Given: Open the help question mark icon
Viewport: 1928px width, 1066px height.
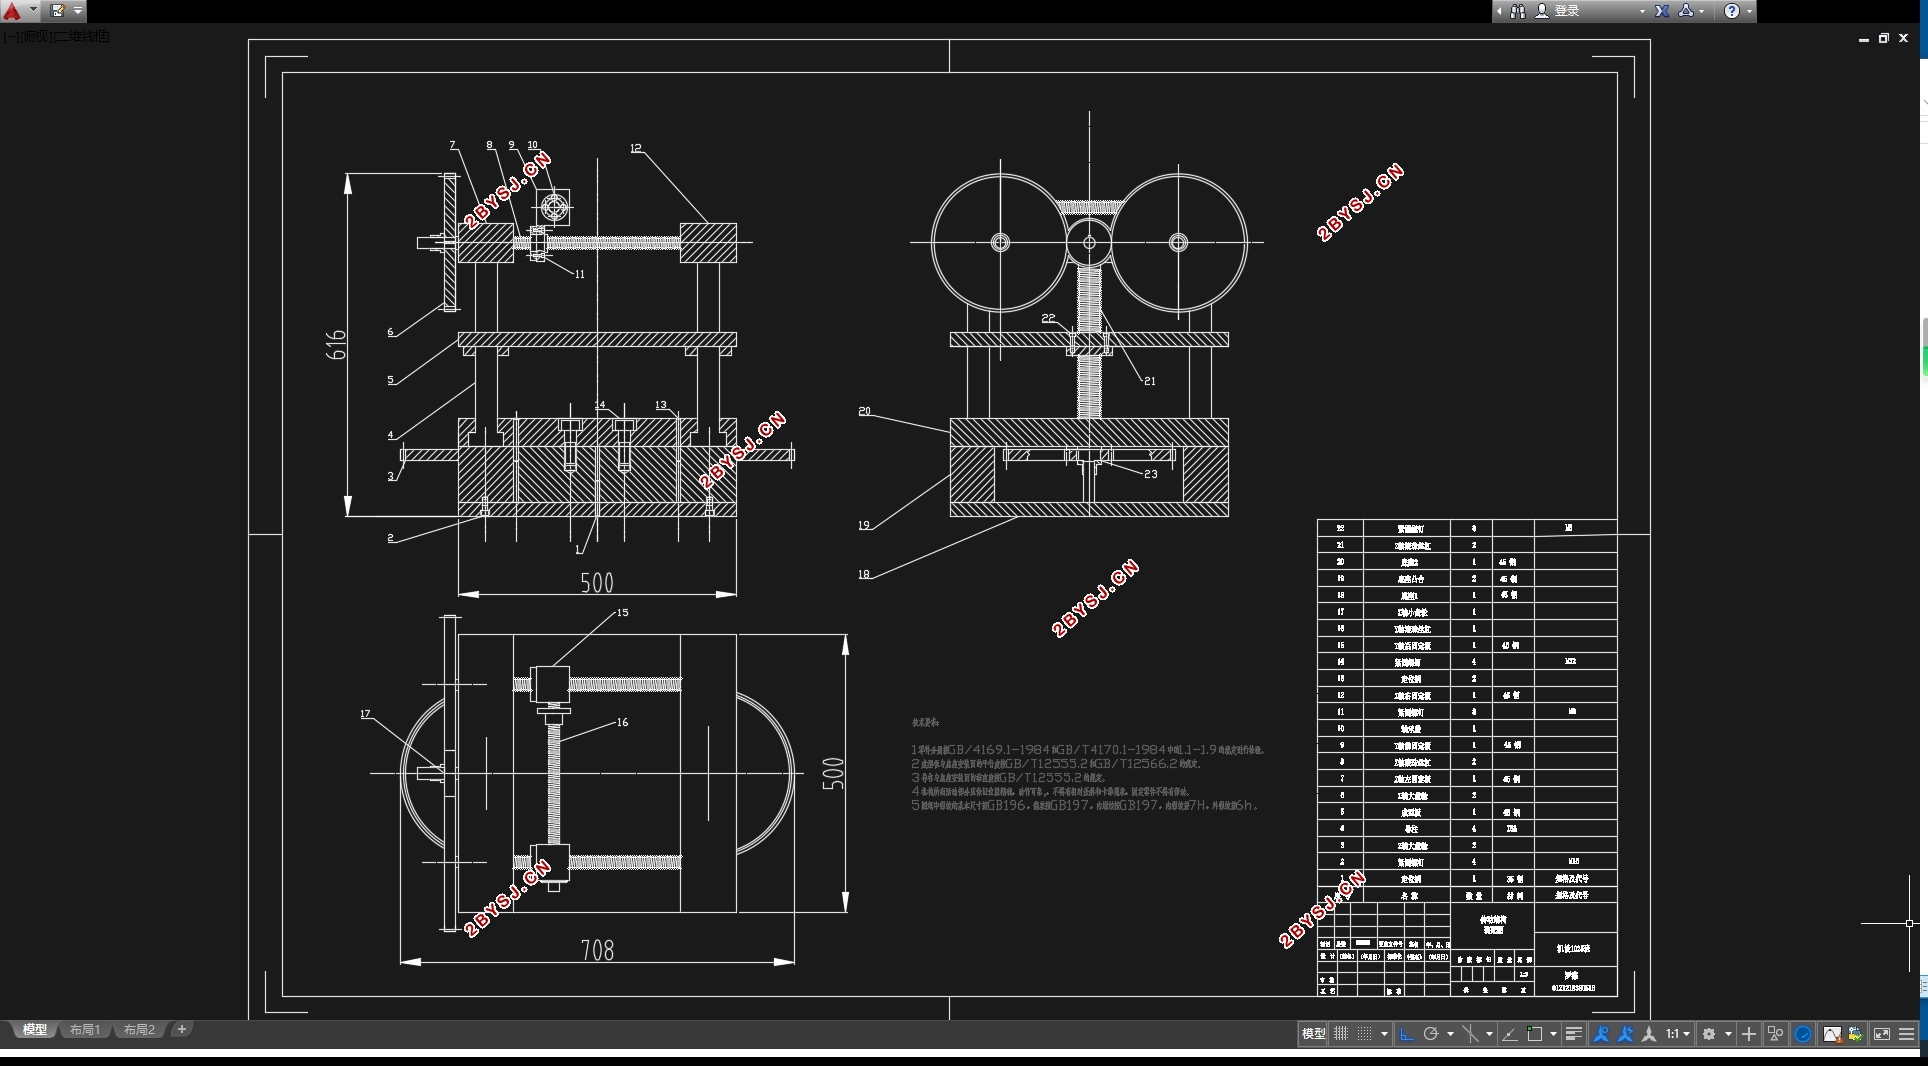Looking at the screenshot, I should (1731, 11).
